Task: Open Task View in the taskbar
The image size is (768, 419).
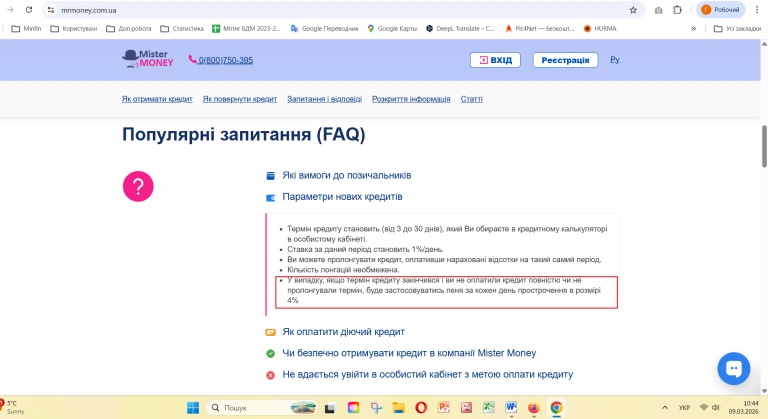Action: 330,408
